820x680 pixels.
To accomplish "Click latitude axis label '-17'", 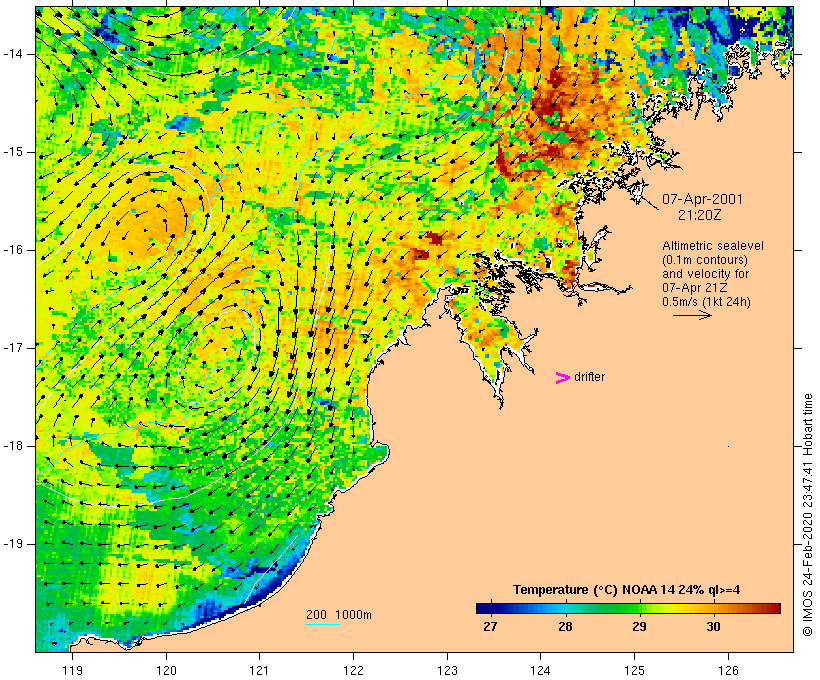I will pos(13,348).
